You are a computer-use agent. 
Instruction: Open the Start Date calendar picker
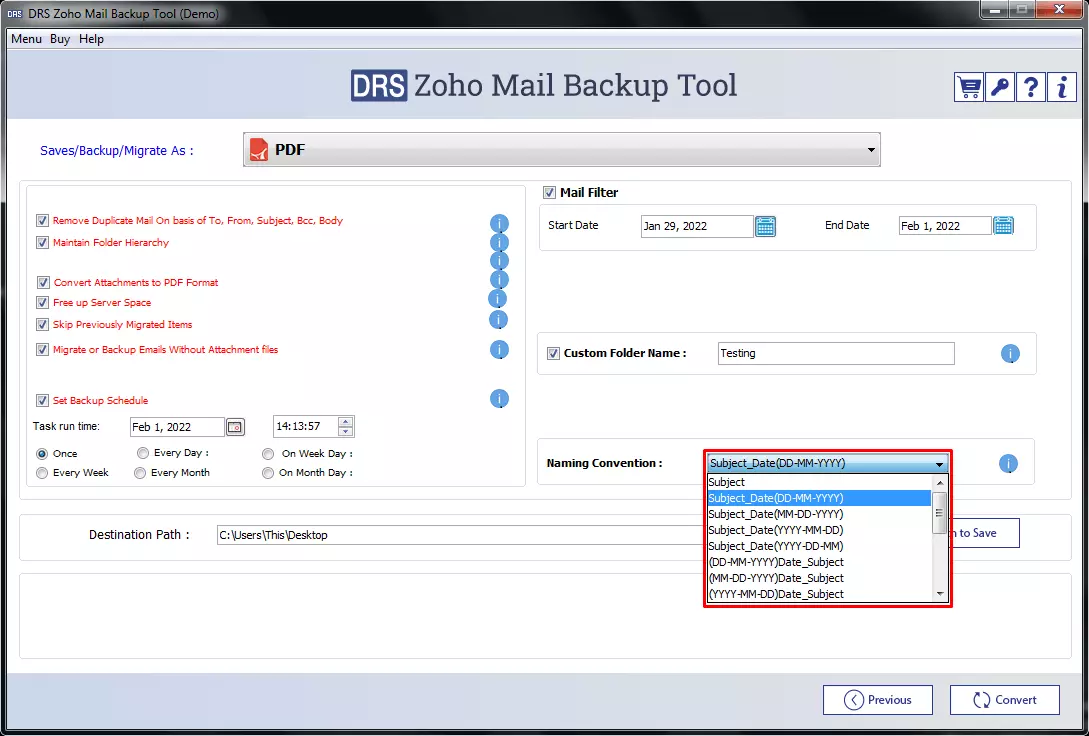(x=765, y=226)
